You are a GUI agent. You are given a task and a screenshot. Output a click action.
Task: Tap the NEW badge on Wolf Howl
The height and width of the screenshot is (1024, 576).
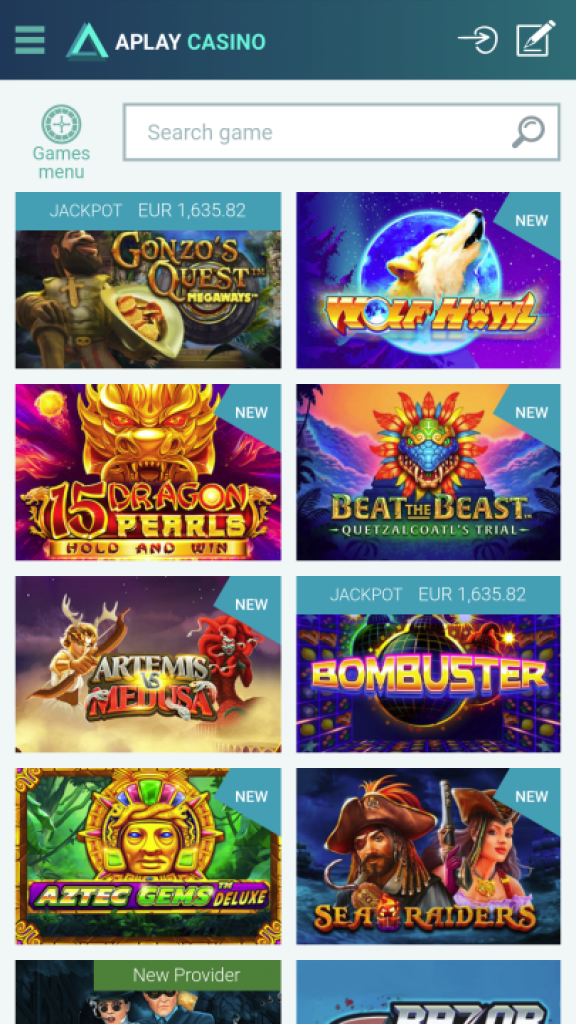[531, 221]
